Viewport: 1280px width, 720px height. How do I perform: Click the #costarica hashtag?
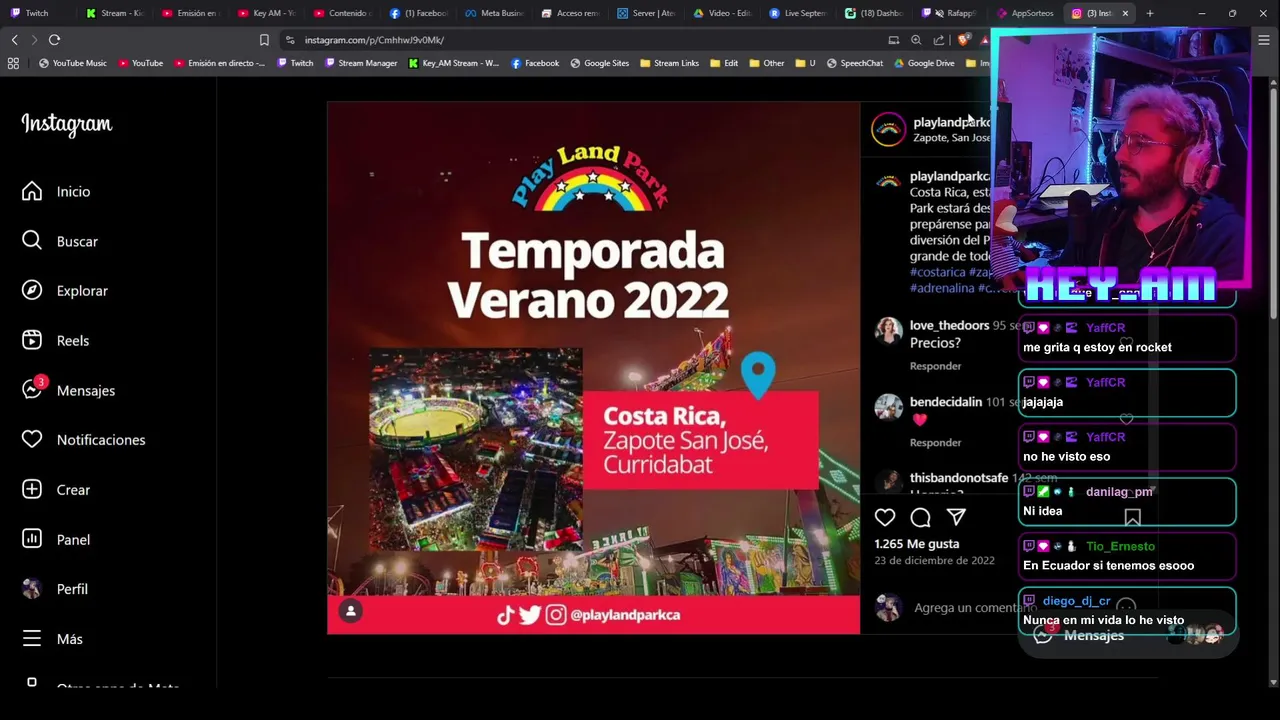tap(938, 272)
